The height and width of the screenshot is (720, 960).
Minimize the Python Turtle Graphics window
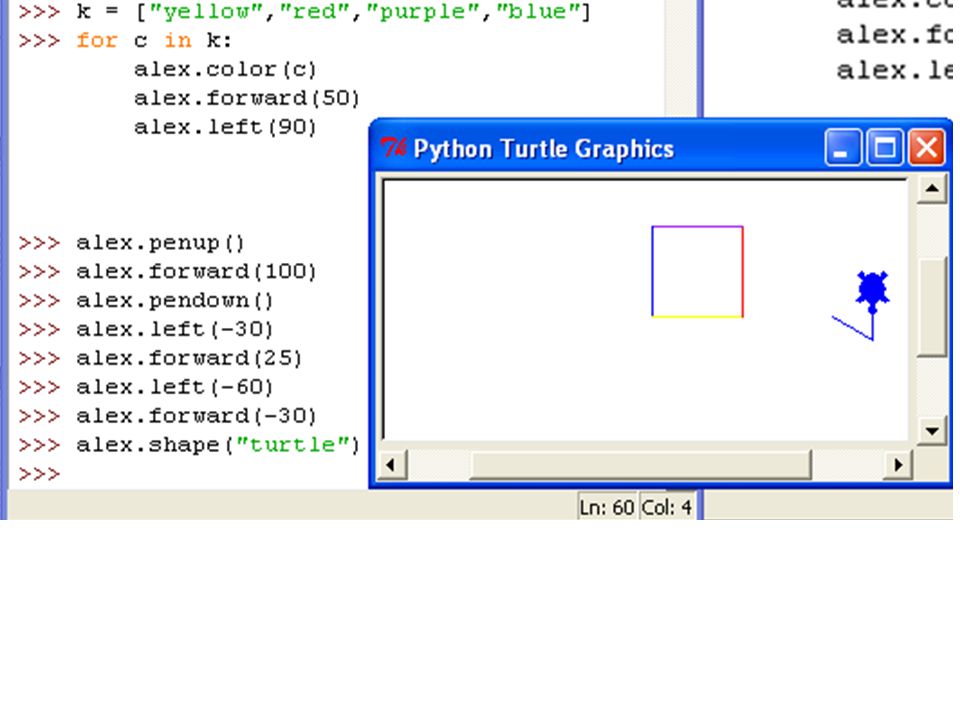point(842,147)
